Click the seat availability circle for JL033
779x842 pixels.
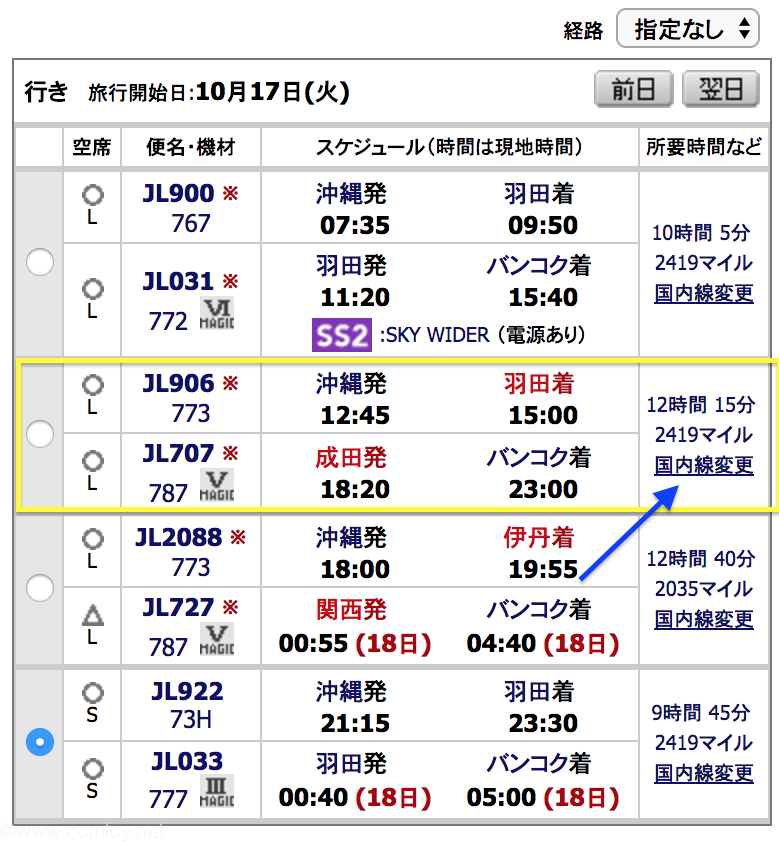coord(92,769)
